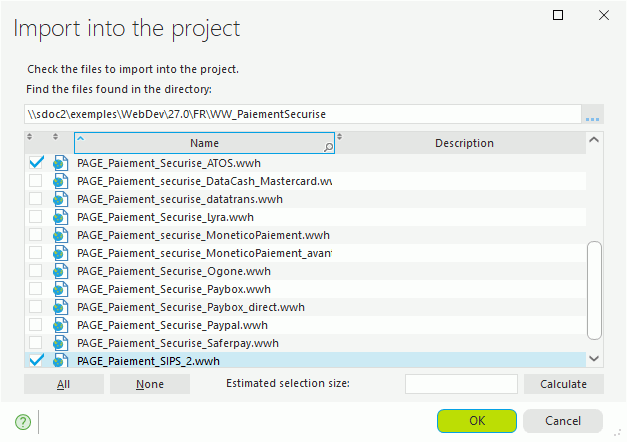Sort by the Description column header
Viewport: 627px width, 442px height.
tap(464, 143)
